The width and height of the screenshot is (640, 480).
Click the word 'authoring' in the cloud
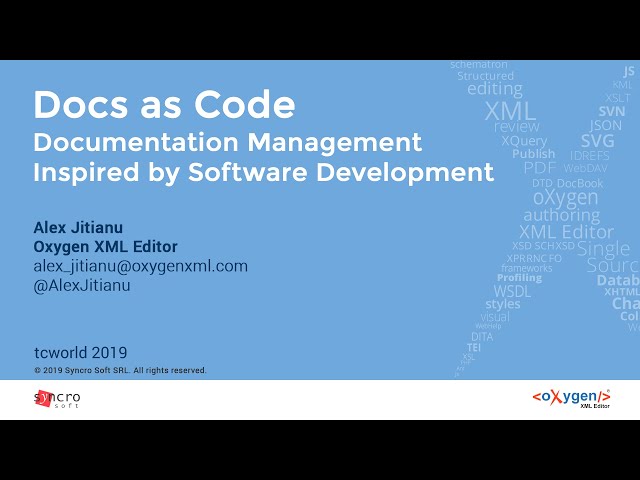pos(562,215)
